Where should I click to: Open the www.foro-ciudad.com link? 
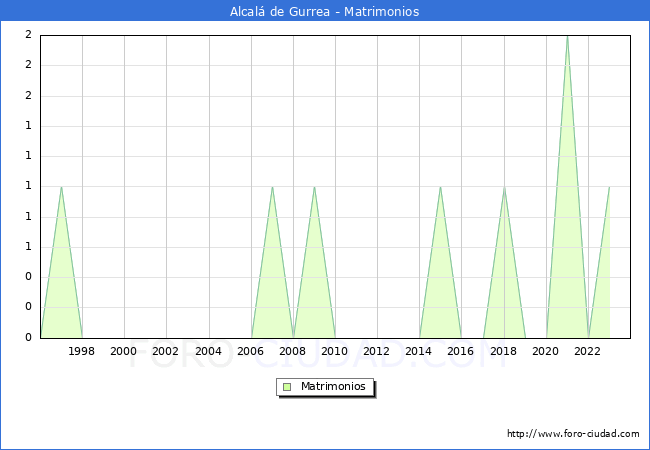pyautogui.click(x=573, y=434)
